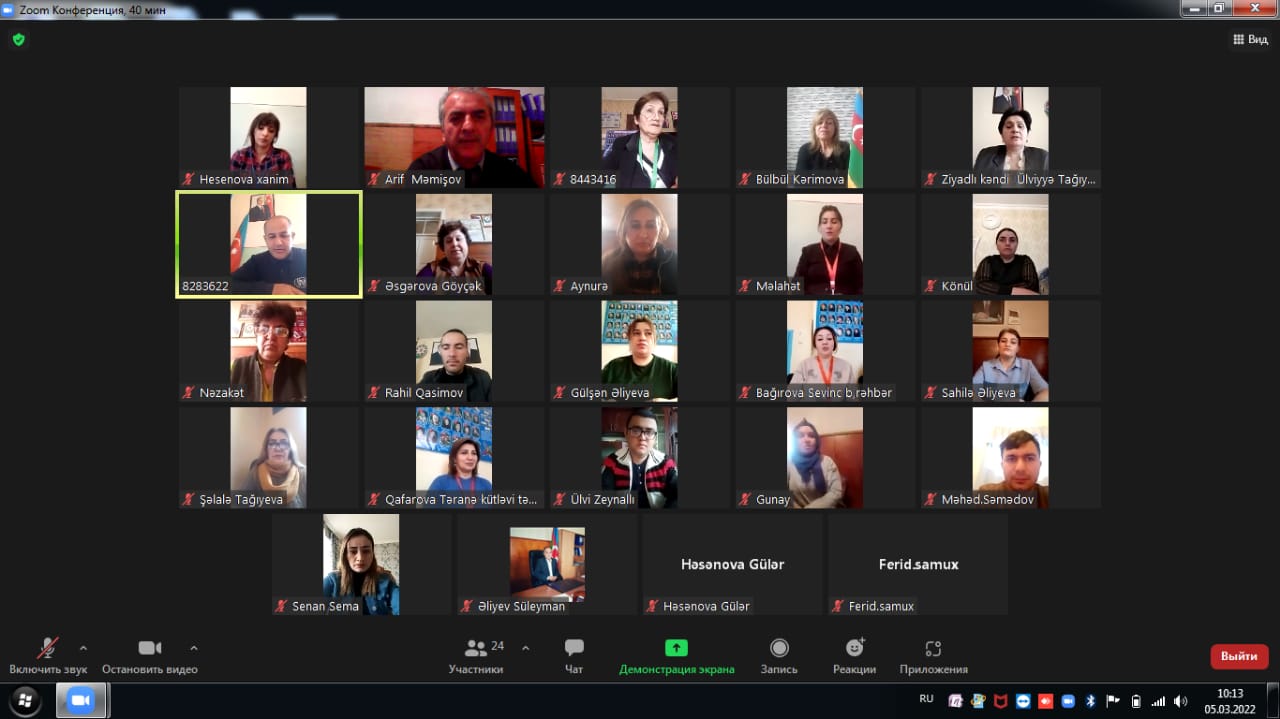Viewport: 1280px width, 719px height.
Task: Click the green encryption shield icon
Action: 18,40
